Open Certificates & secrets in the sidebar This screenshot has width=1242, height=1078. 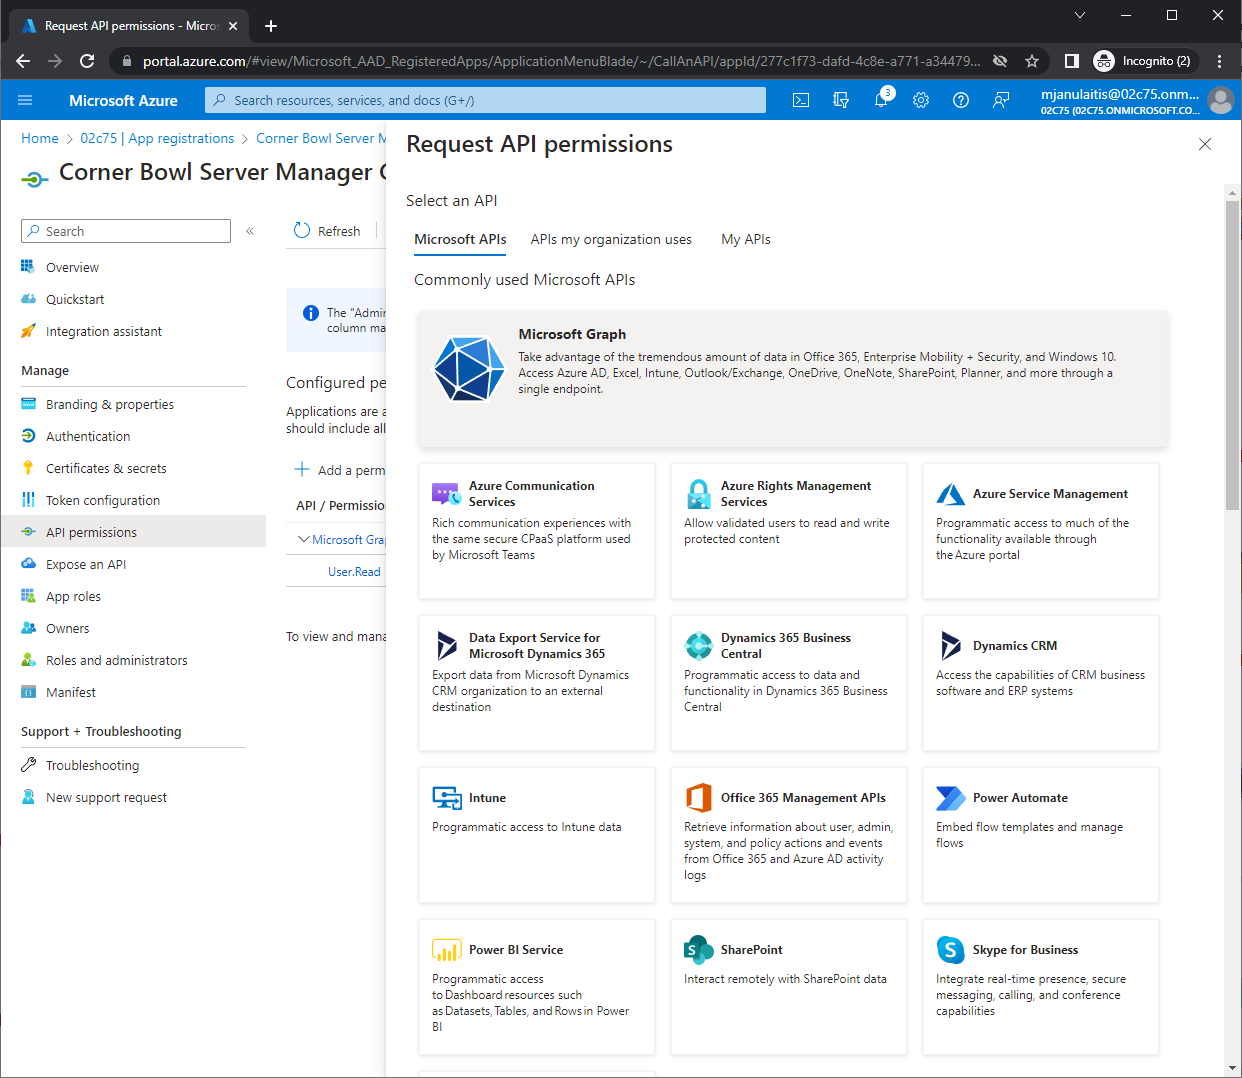tap(106, 469)
